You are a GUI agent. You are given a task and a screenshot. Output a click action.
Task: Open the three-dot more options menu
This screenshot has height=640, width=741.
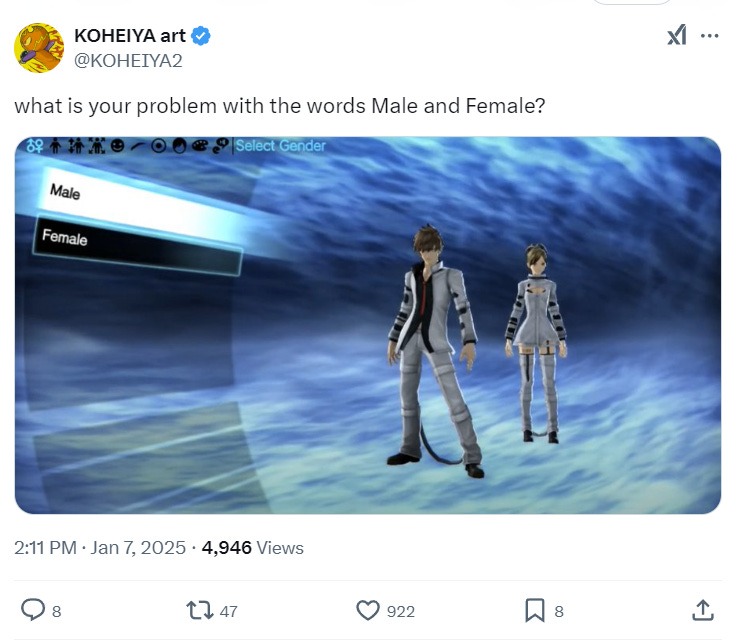[710, 35]
